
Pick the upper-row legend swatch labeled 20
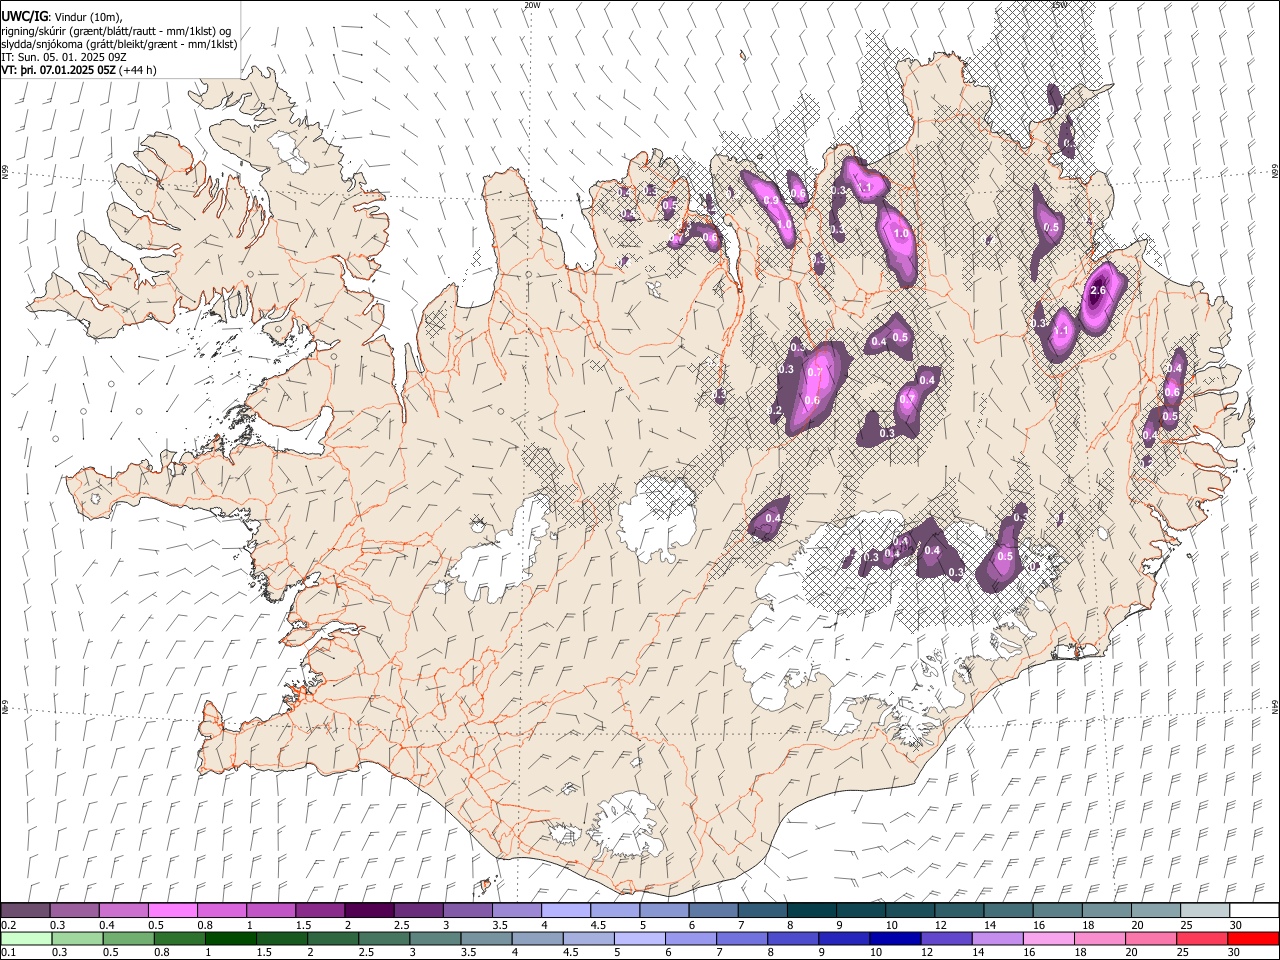(x=1157, y=910)
